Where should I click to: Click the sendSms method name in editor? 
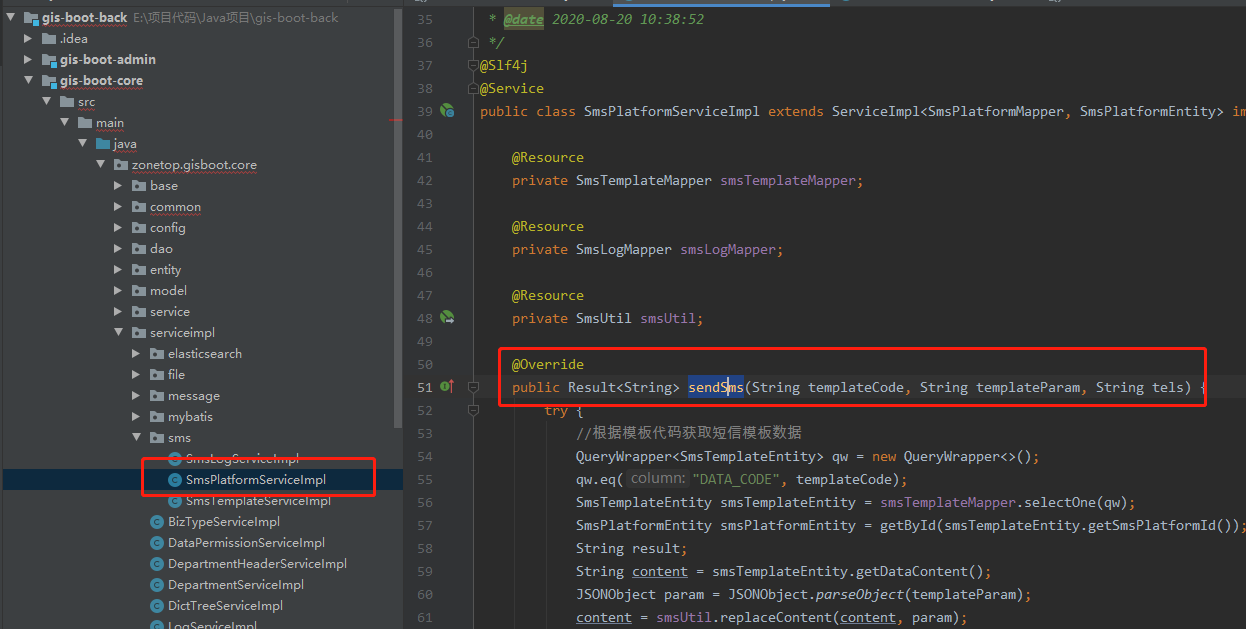click(715, 387)
